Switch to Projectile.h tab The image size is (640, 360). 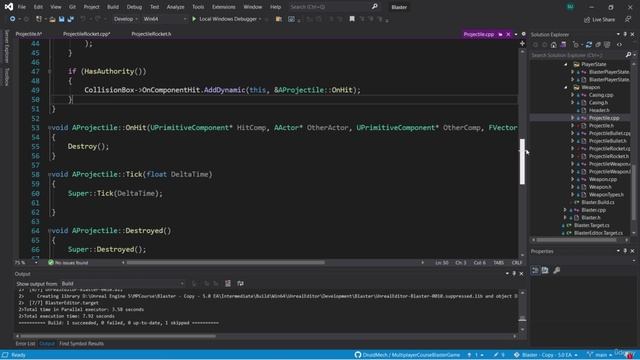(x=29, y=34)
